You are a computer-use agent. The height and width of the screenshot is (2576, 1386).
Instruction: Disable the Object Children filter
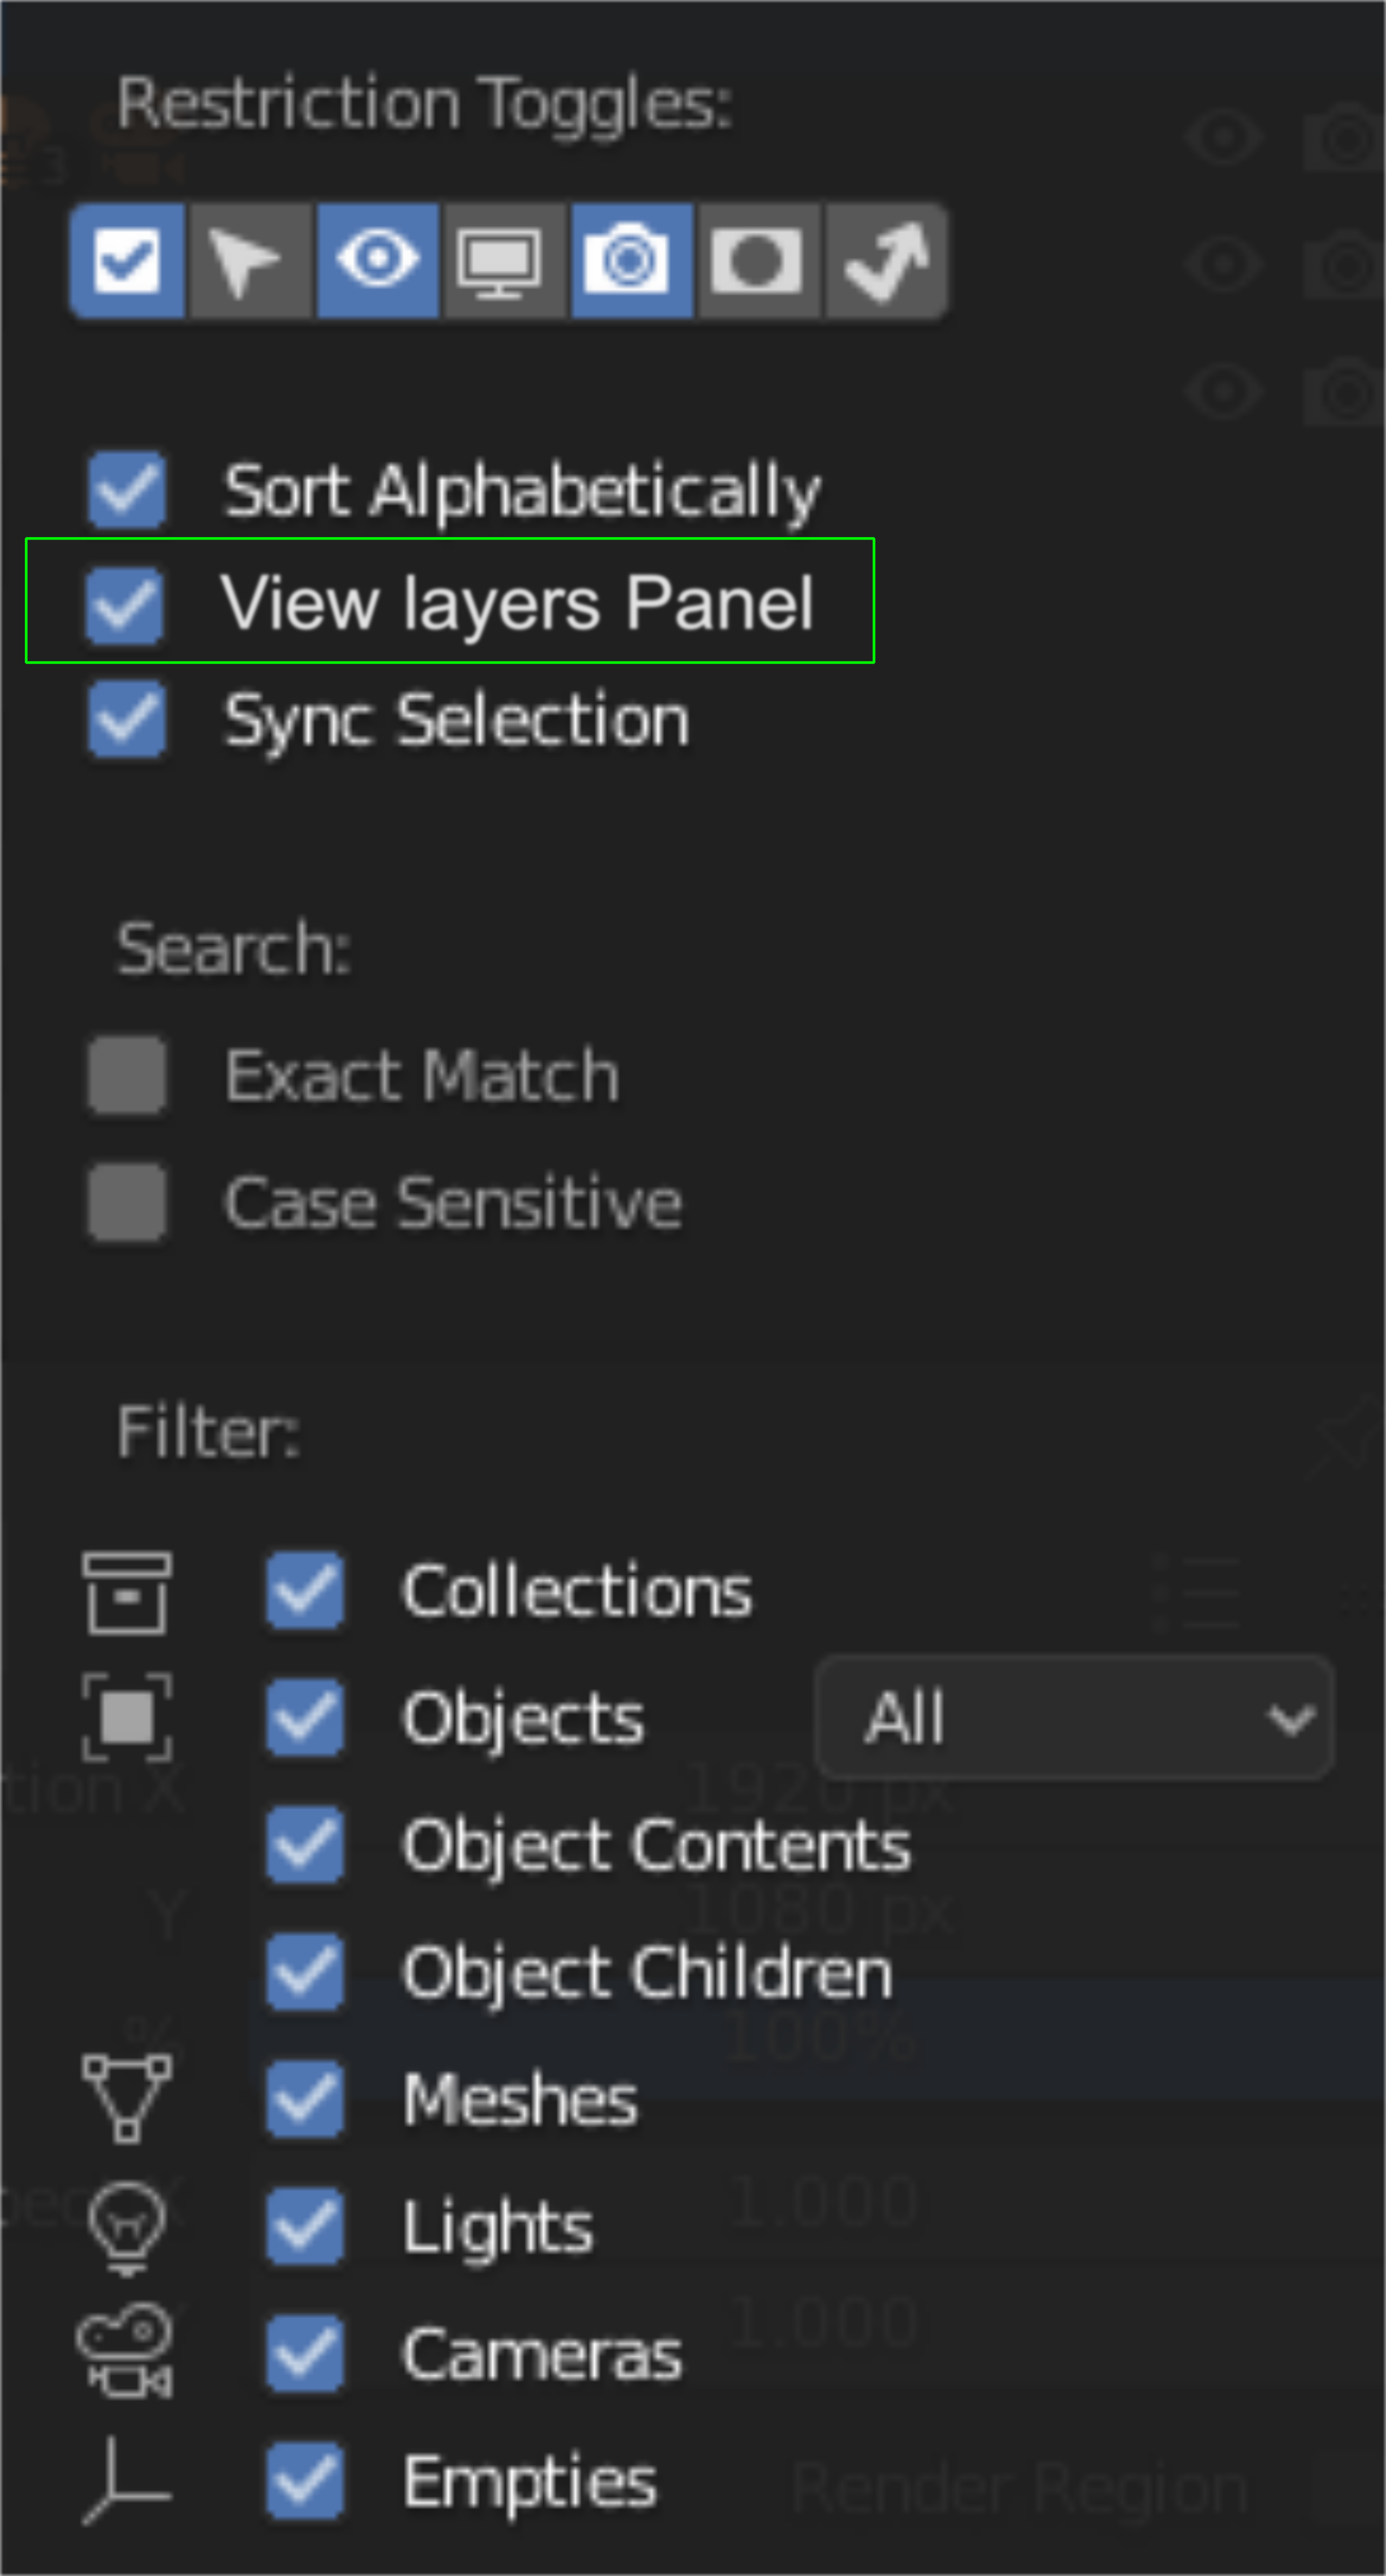pos(305,1972)
